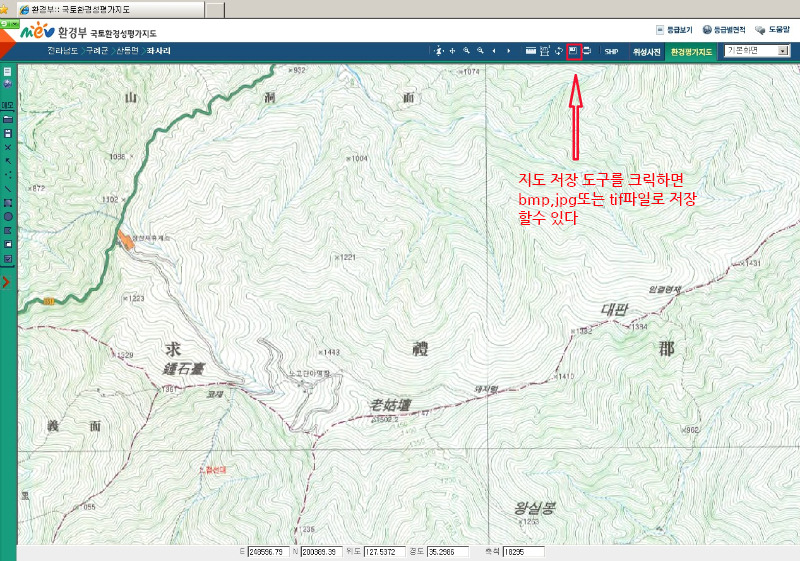Select the memo circle drawing tool
Image resolution: width=800 pixels, height=561 pixels.
(8, 217)
